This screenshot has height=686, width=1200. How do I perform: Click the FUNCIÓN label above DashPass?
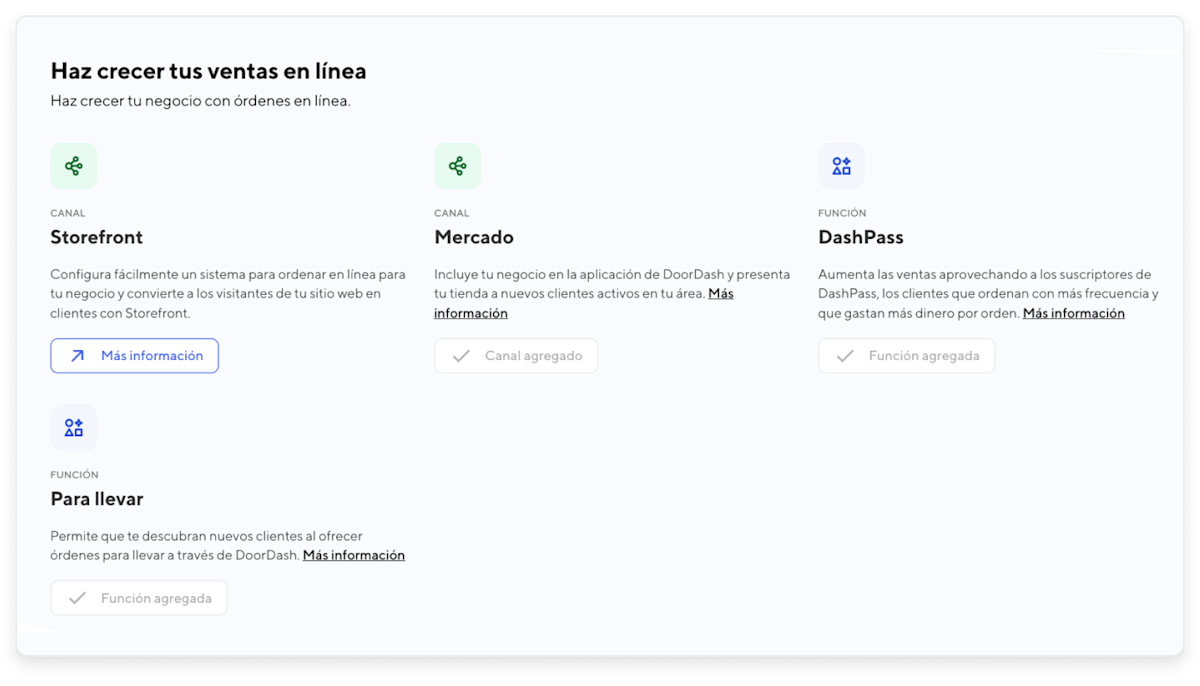point(842,213)
